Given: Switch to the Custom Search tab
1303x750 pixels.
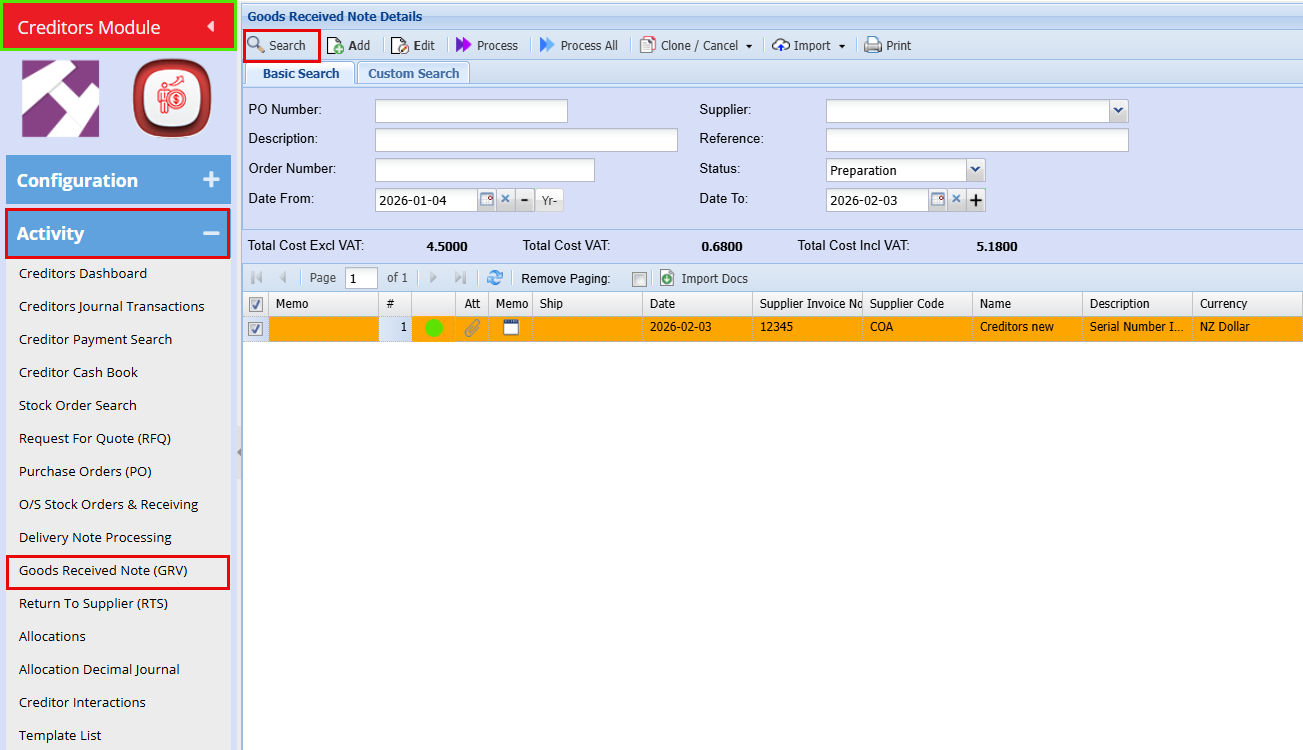Looking at the screenshot, I should (x=413, y=73).
